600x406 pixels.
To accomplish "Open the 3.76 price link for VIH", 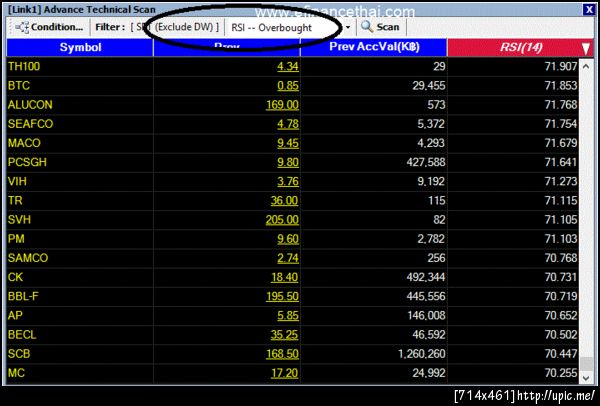I will click(288, 181).
